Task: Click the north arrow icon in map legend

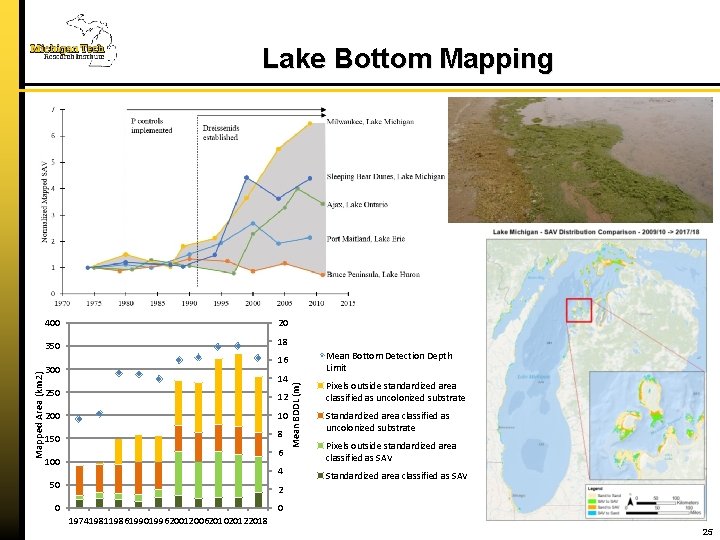Action: tap(630, 502)
